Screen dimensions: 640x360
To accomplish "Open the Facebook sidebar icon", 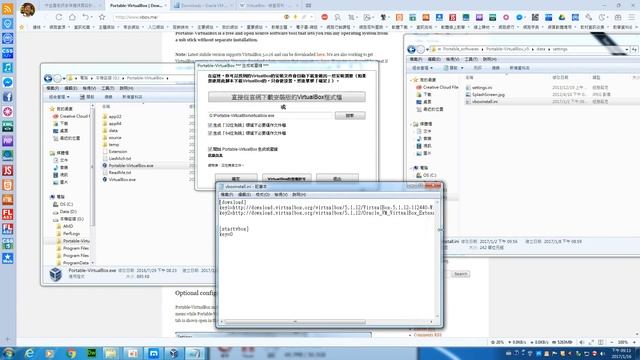I will point(7,97).
